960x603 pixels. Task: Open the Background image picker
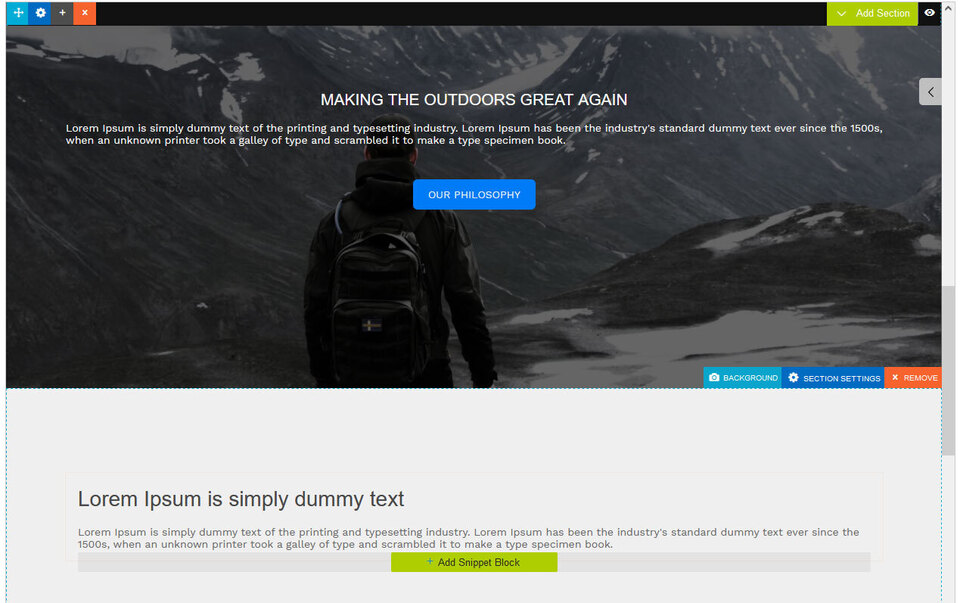pos(743,378)
